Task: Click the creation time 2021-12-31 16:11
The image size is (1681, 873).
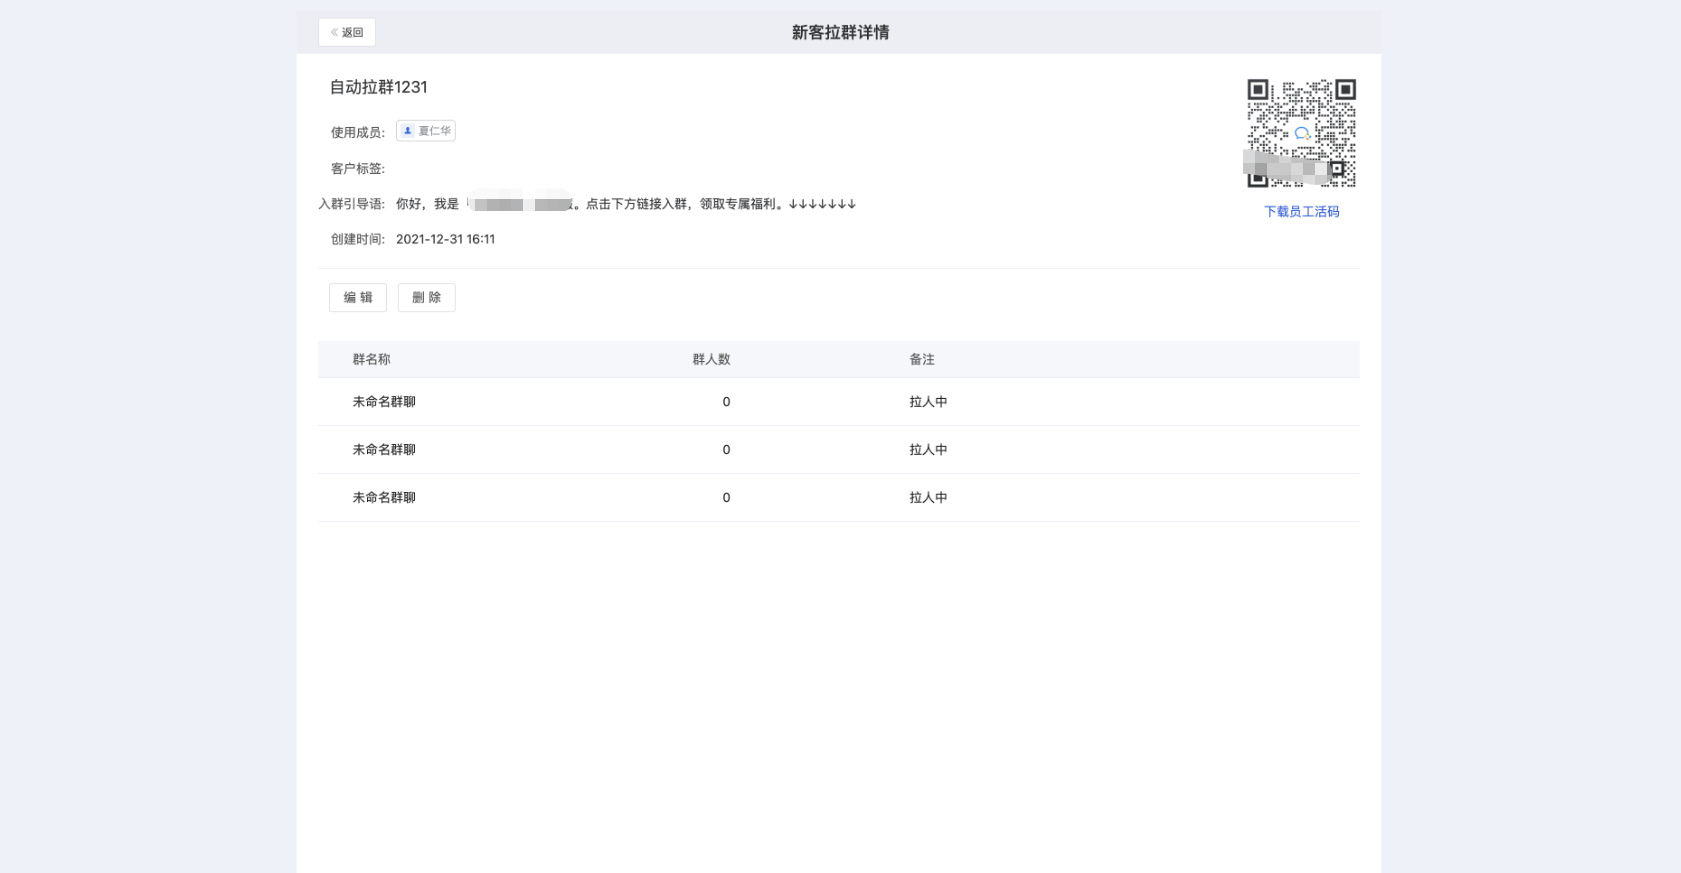Action: pyautogui.click(x=445, y=239)
